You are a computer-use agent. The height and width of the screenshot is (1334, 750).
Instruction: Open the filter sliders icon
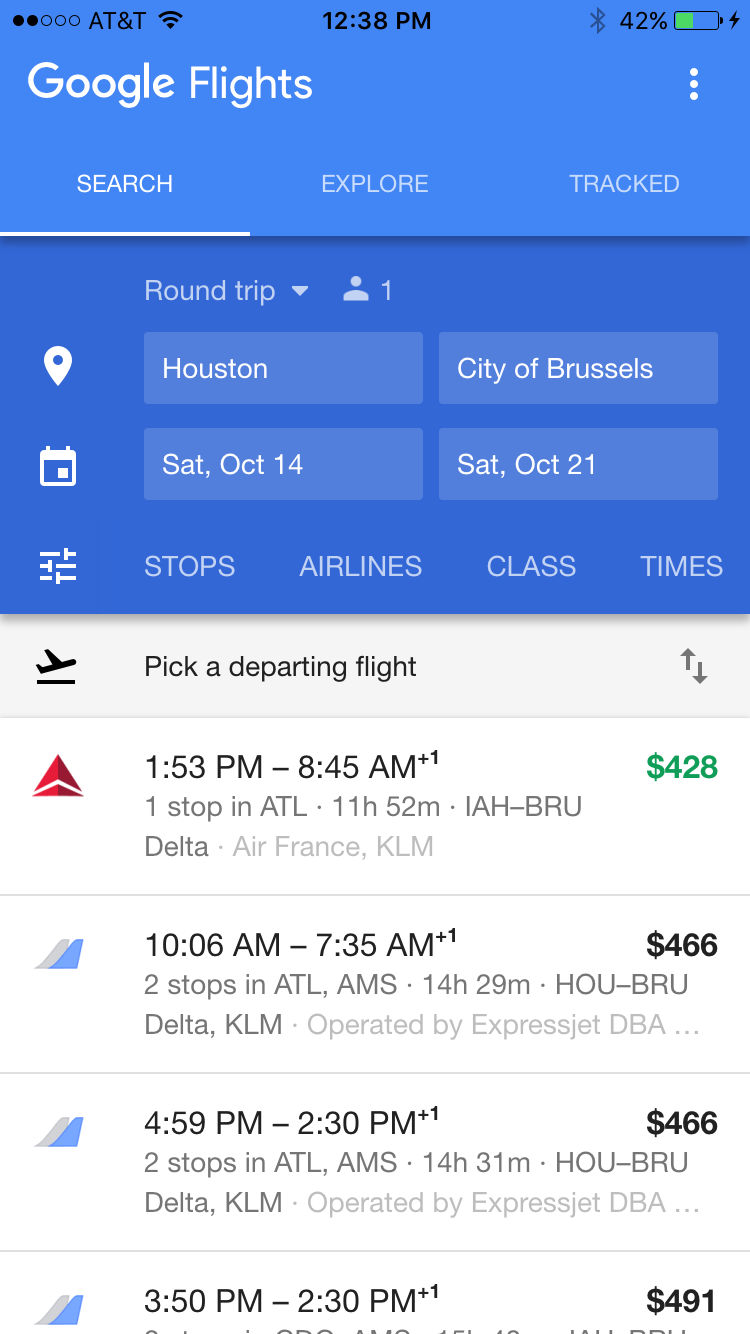point(58,566)
